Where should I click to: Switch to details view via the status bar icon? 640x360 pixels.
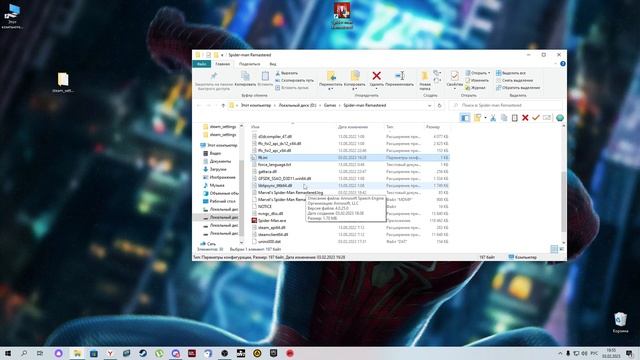coord(554,249)
